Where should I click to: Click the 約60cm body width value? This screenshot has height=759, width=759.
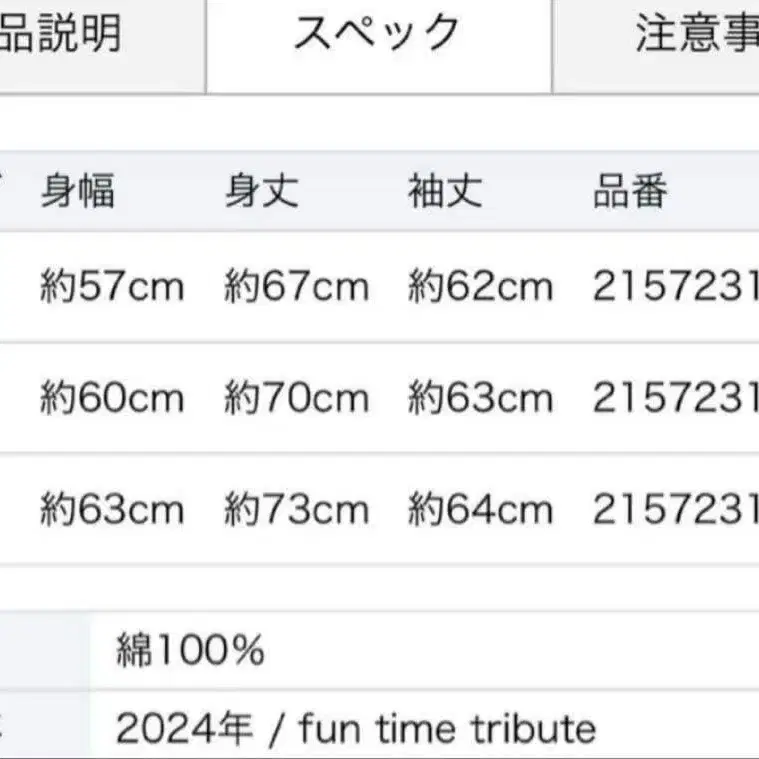(112, 399)
